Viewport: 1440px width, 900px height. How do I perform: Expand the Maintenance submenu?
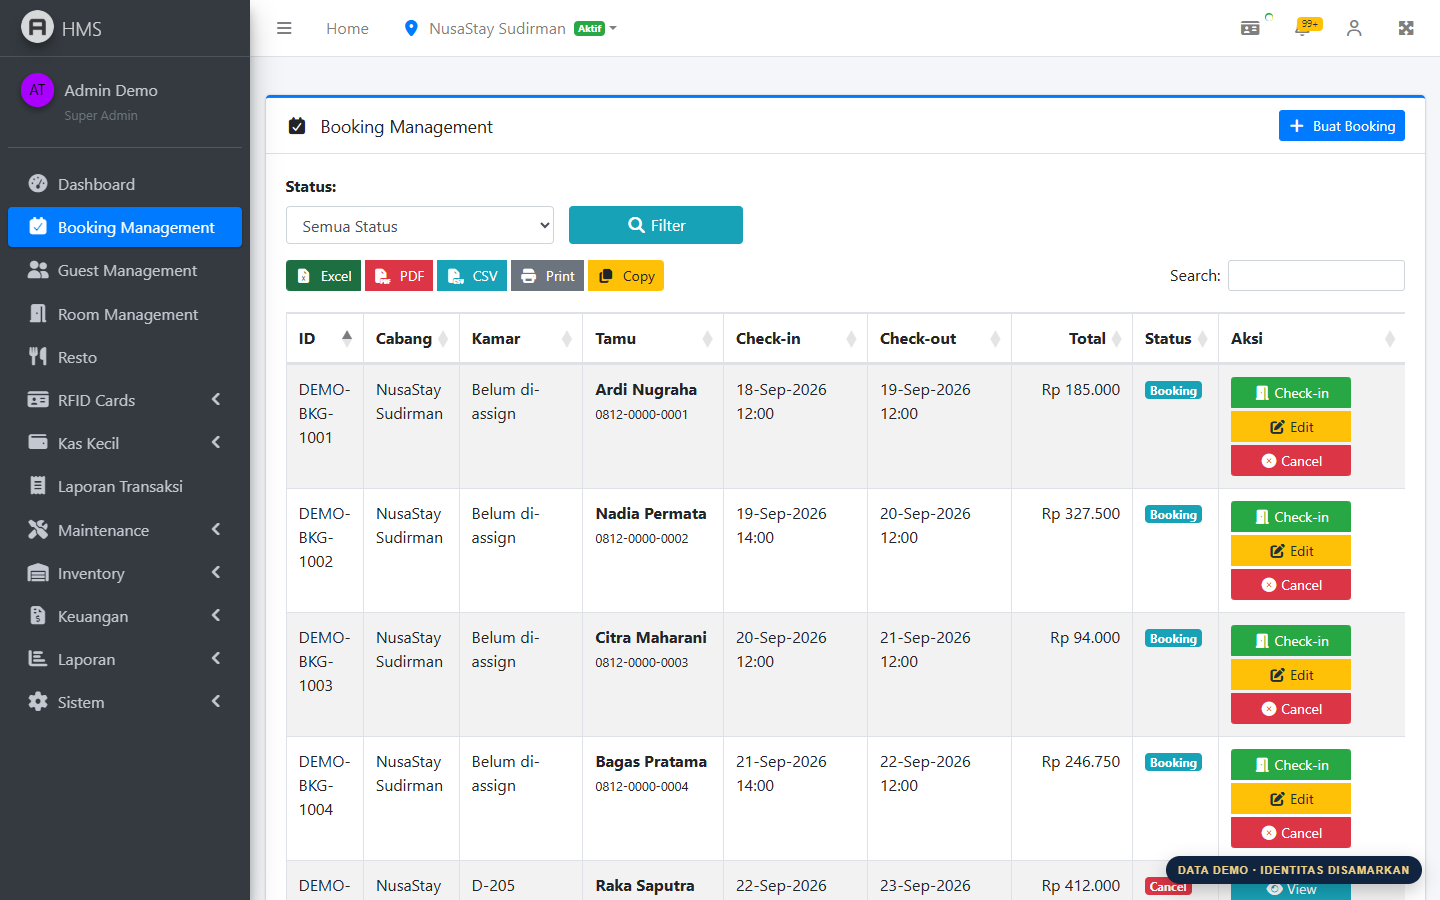(125, 530)
